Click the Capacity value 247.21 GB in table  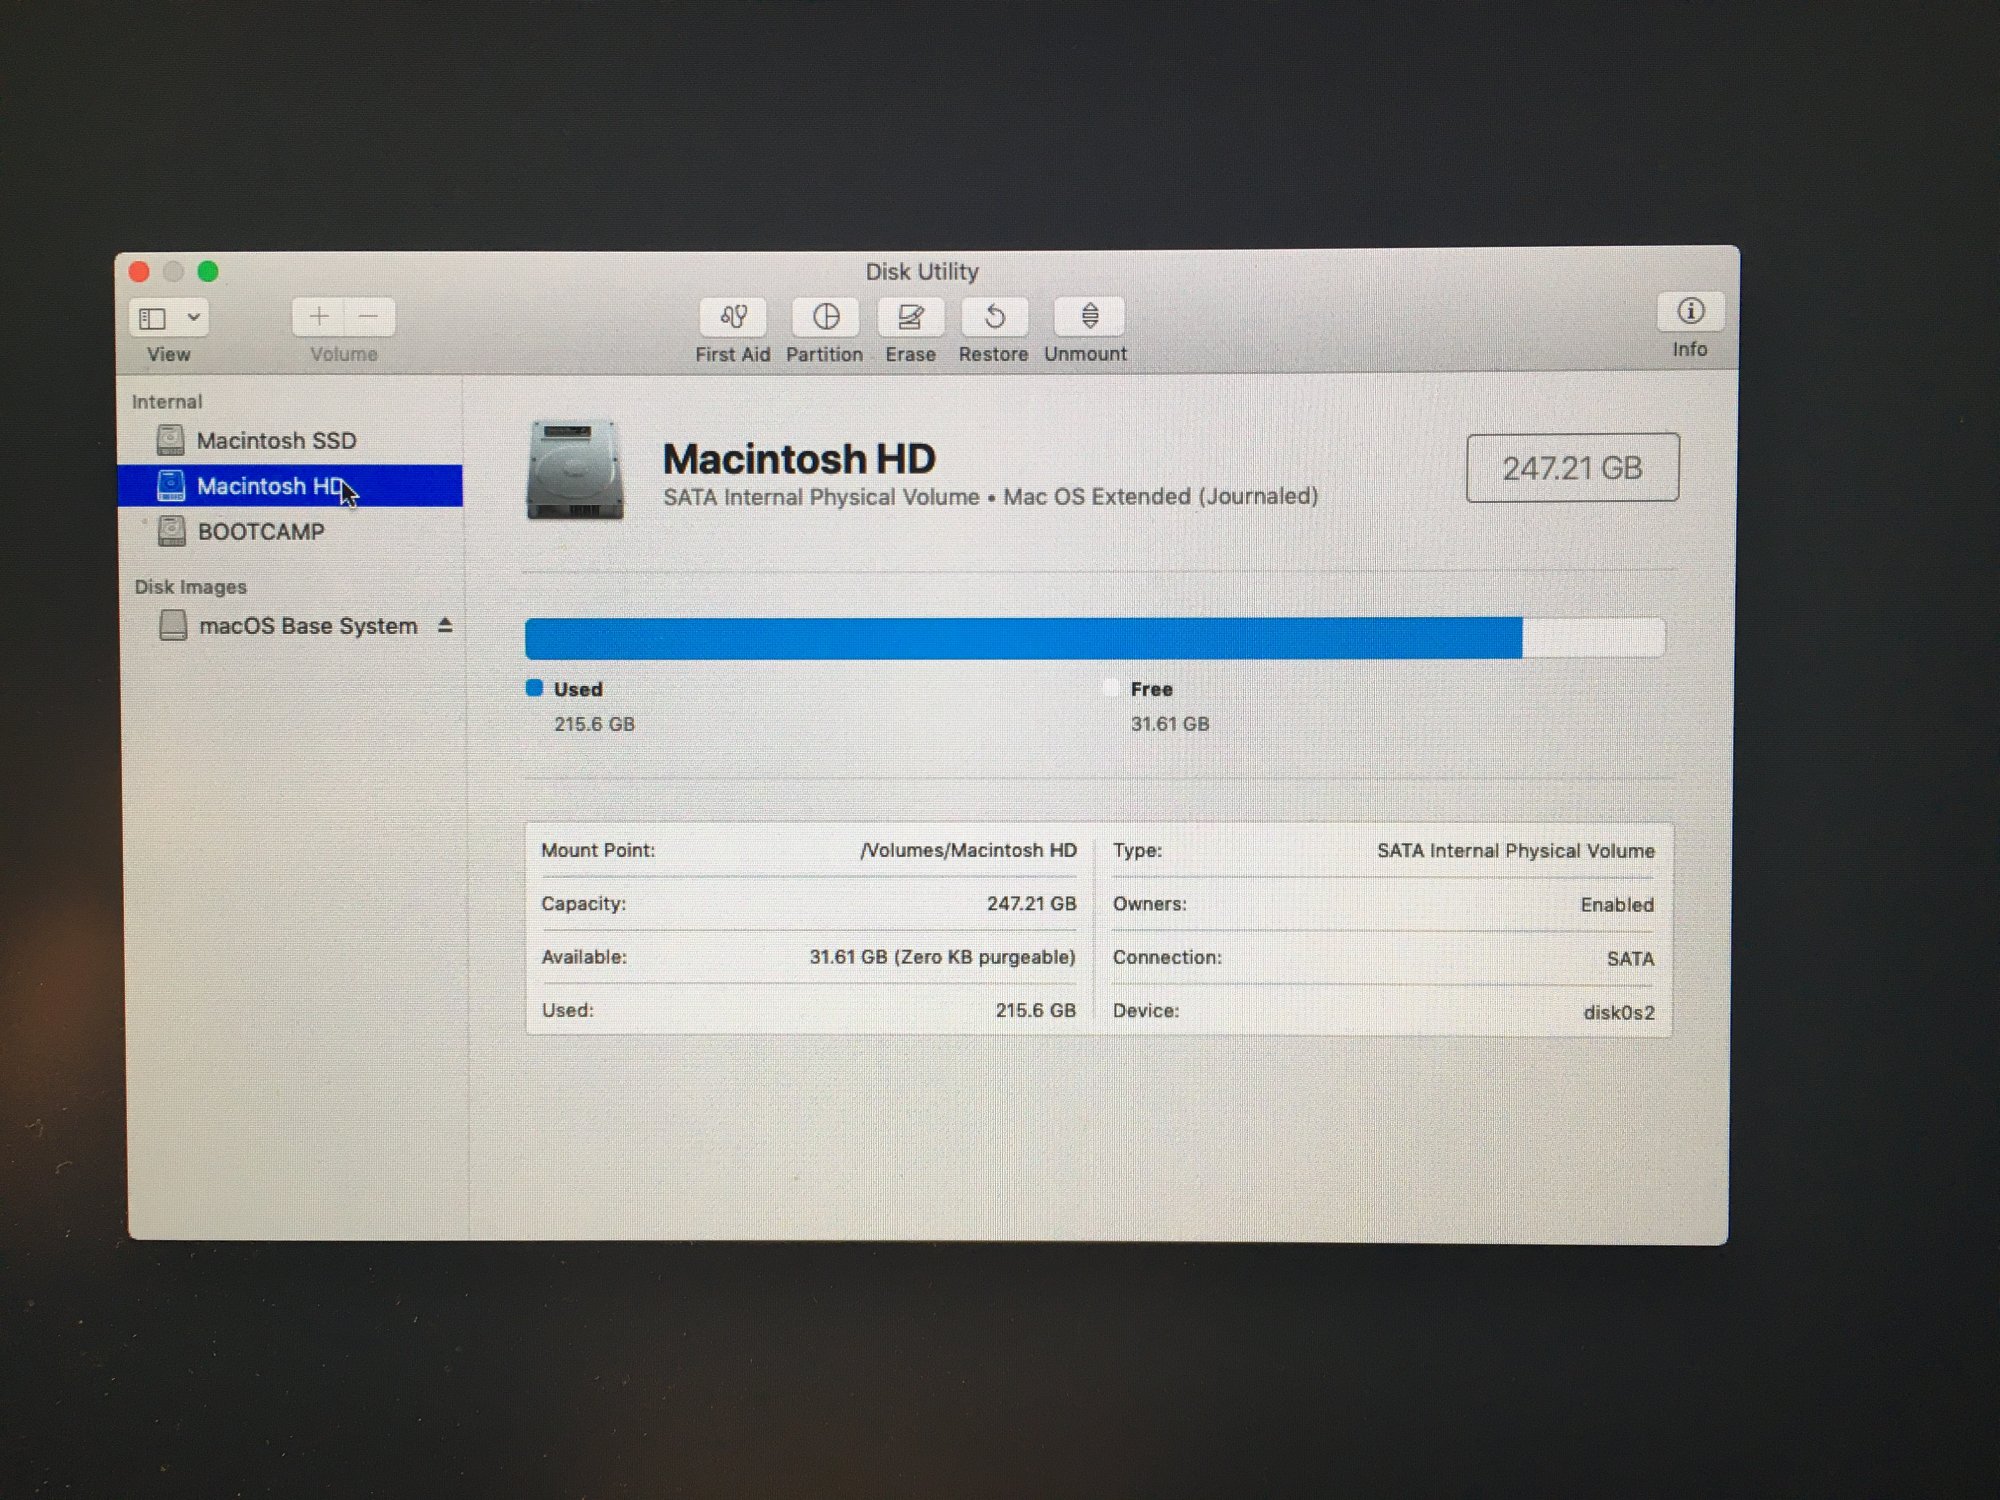[1031, 904]
